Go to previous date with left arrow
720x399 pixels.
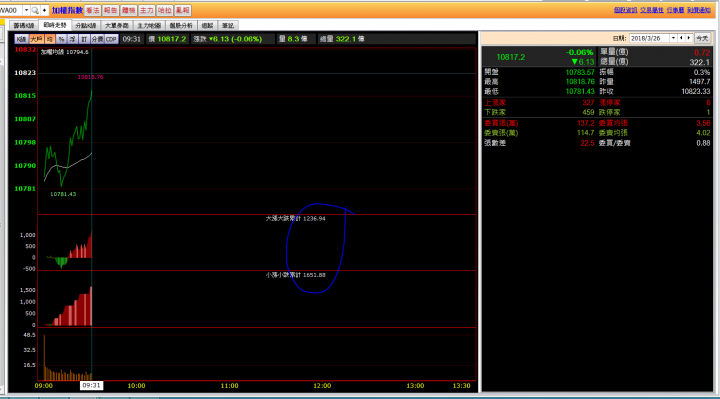tap(681, 38)
